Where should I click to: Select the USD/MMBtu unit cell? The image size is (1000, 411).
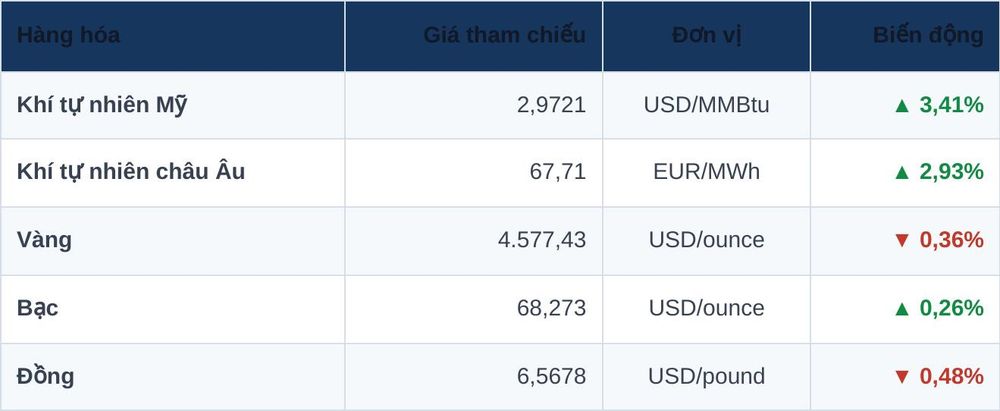[707, 105]
